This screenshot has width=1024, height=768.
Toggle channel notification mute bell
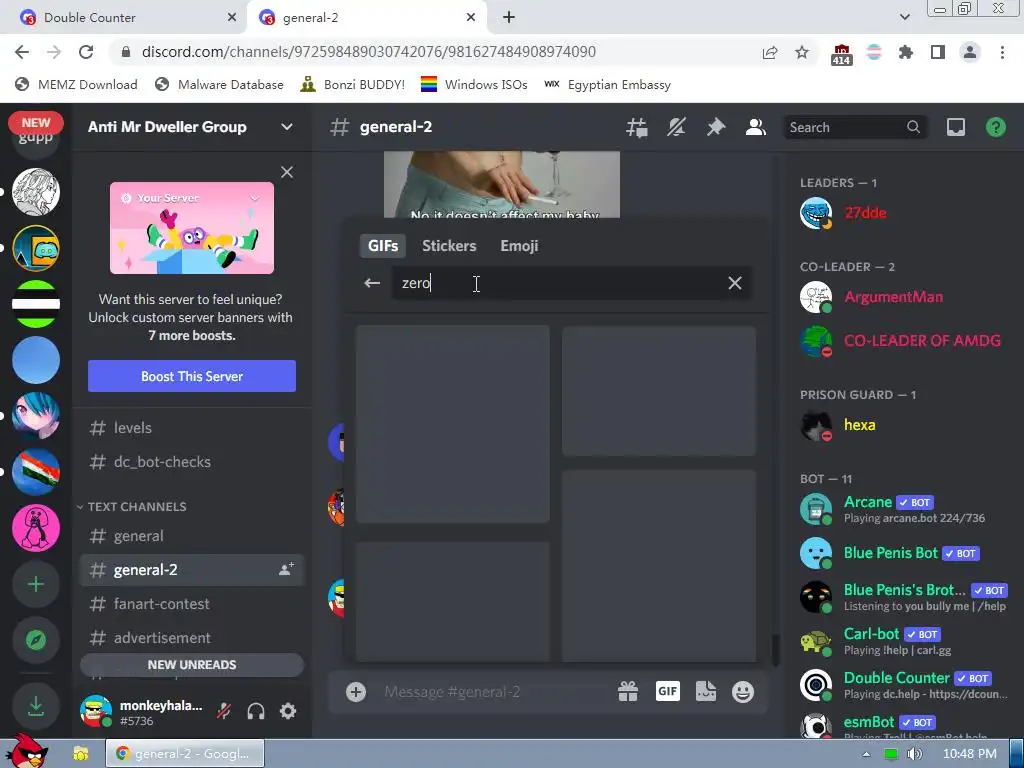point(676,127)
